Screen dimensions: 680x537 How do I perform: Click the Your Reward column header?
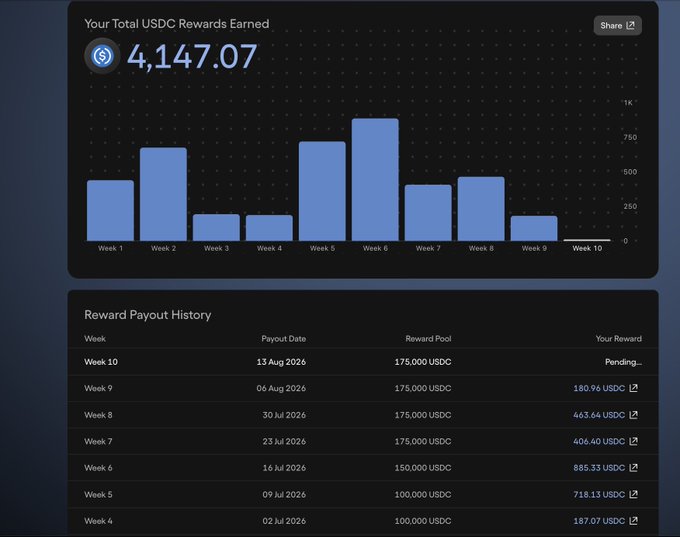(619, 339)
